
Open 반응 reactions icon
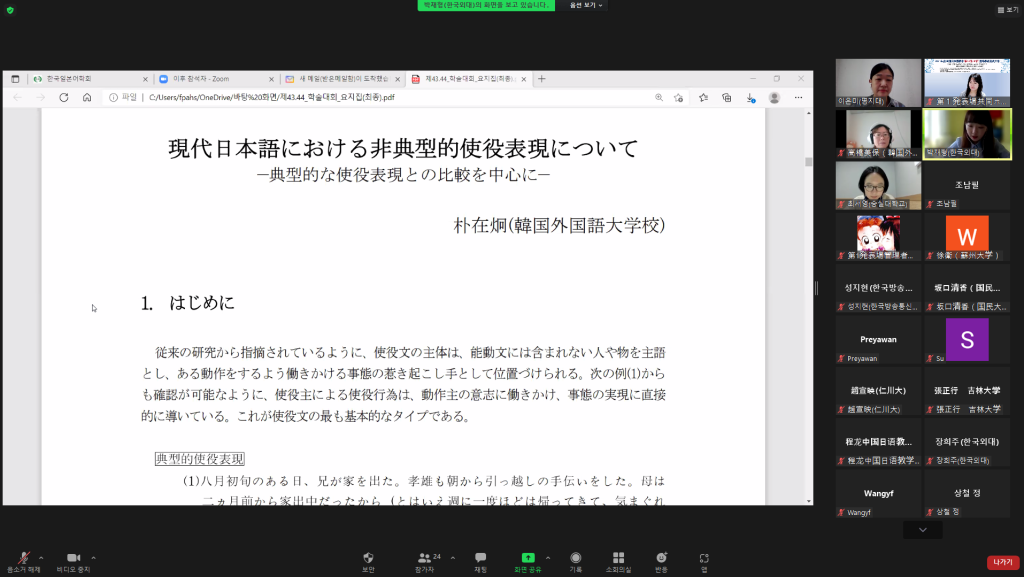pyautogui.click(x=662, y=562)
